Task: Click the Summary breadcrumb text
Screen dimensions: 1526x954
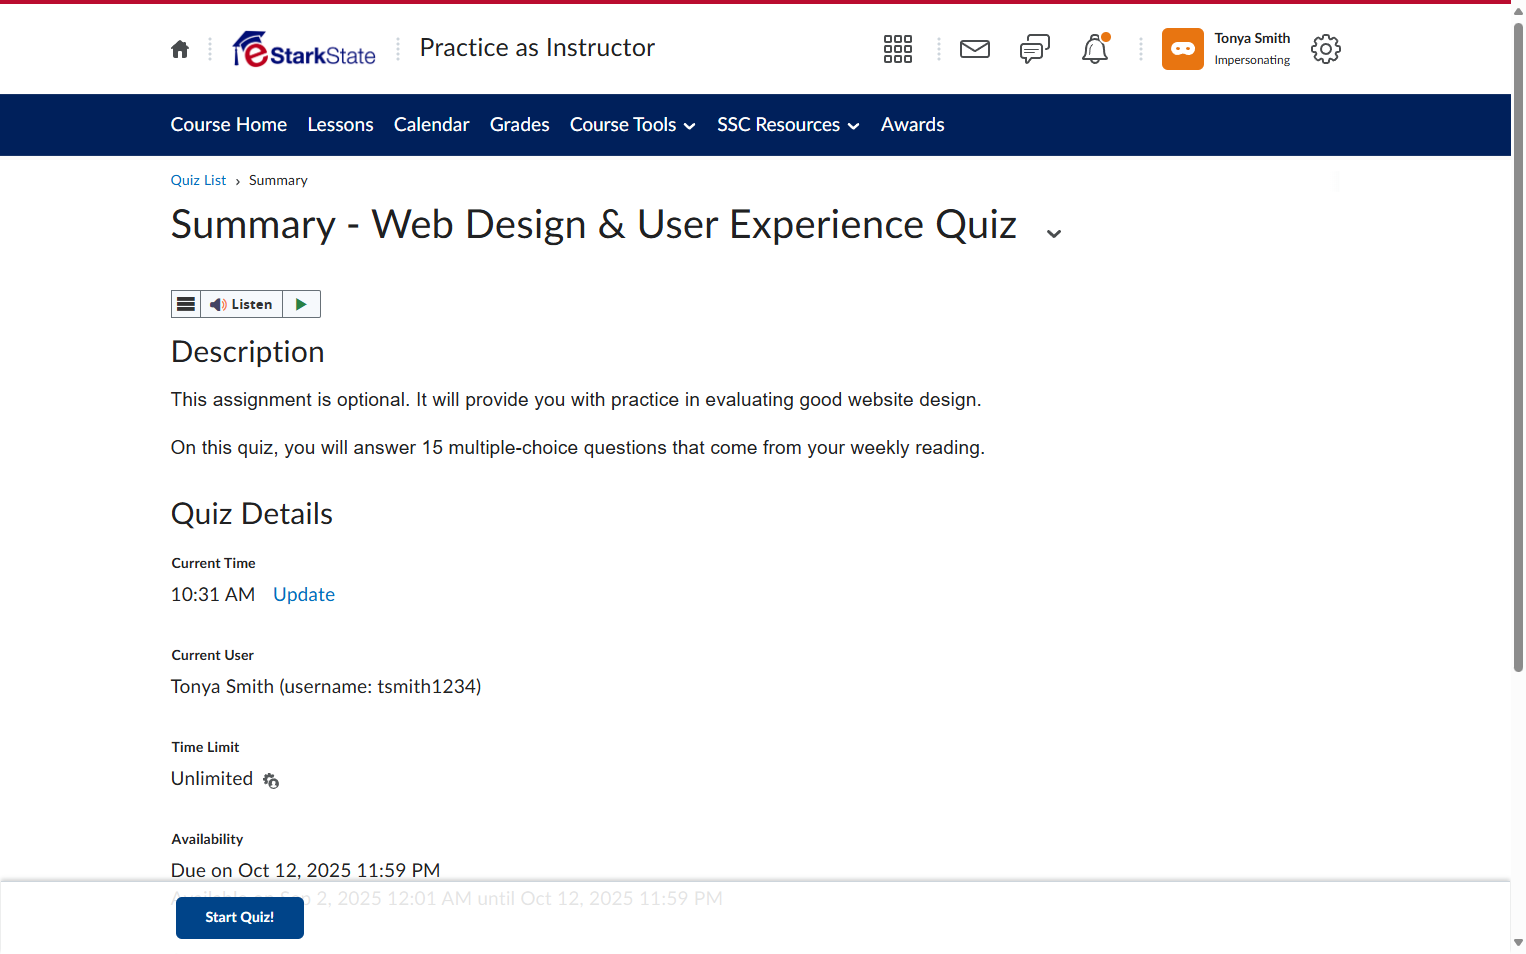Action: [x=278, y=180]
